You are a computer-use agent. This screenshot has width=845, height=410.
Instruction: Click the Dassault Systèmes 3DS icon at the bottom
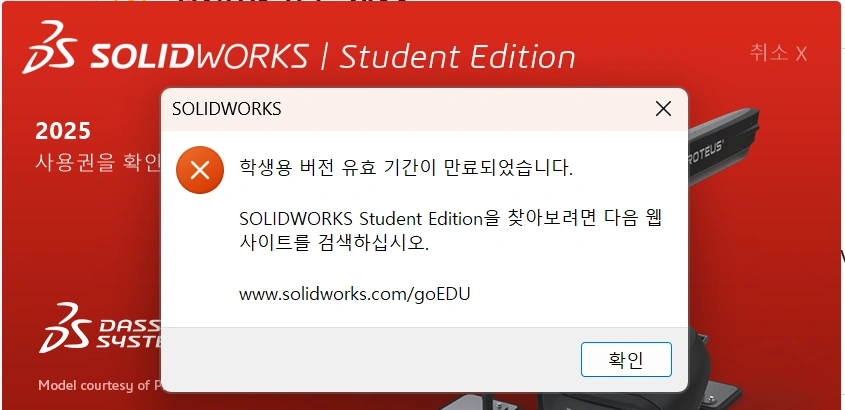coord(65,328)
